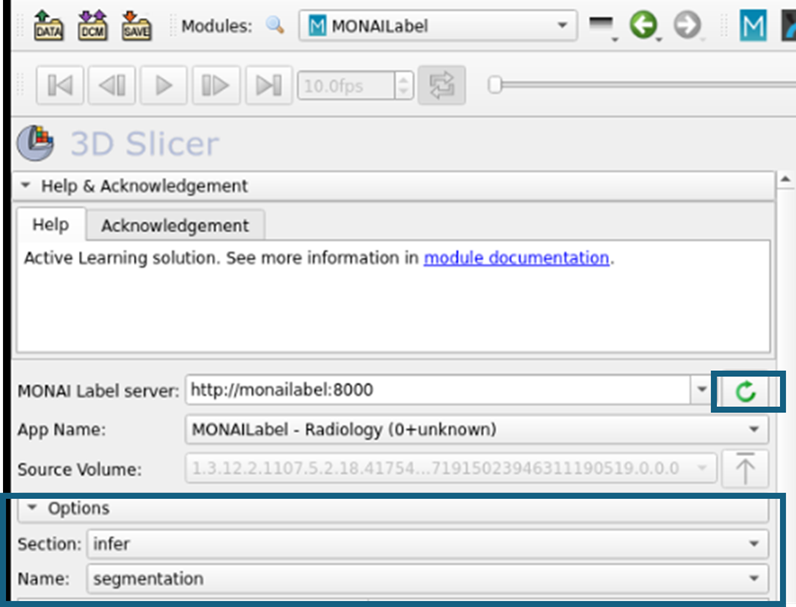
Task: Click the sequence frame slider handle
Action: pyautogui.click(x=494, y=86)
